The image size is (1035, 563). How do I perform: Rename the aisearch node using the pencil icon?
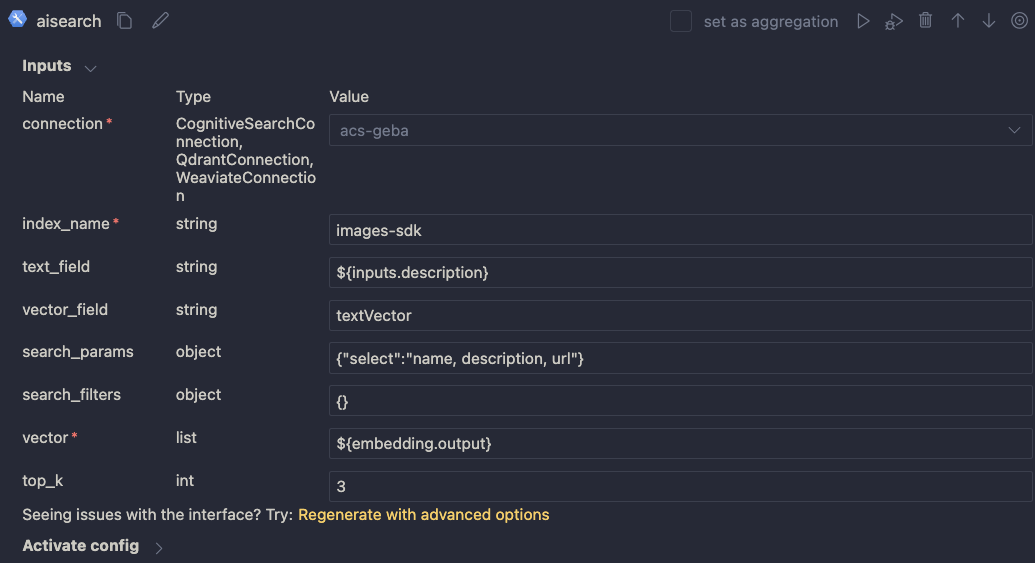(160, 21)
